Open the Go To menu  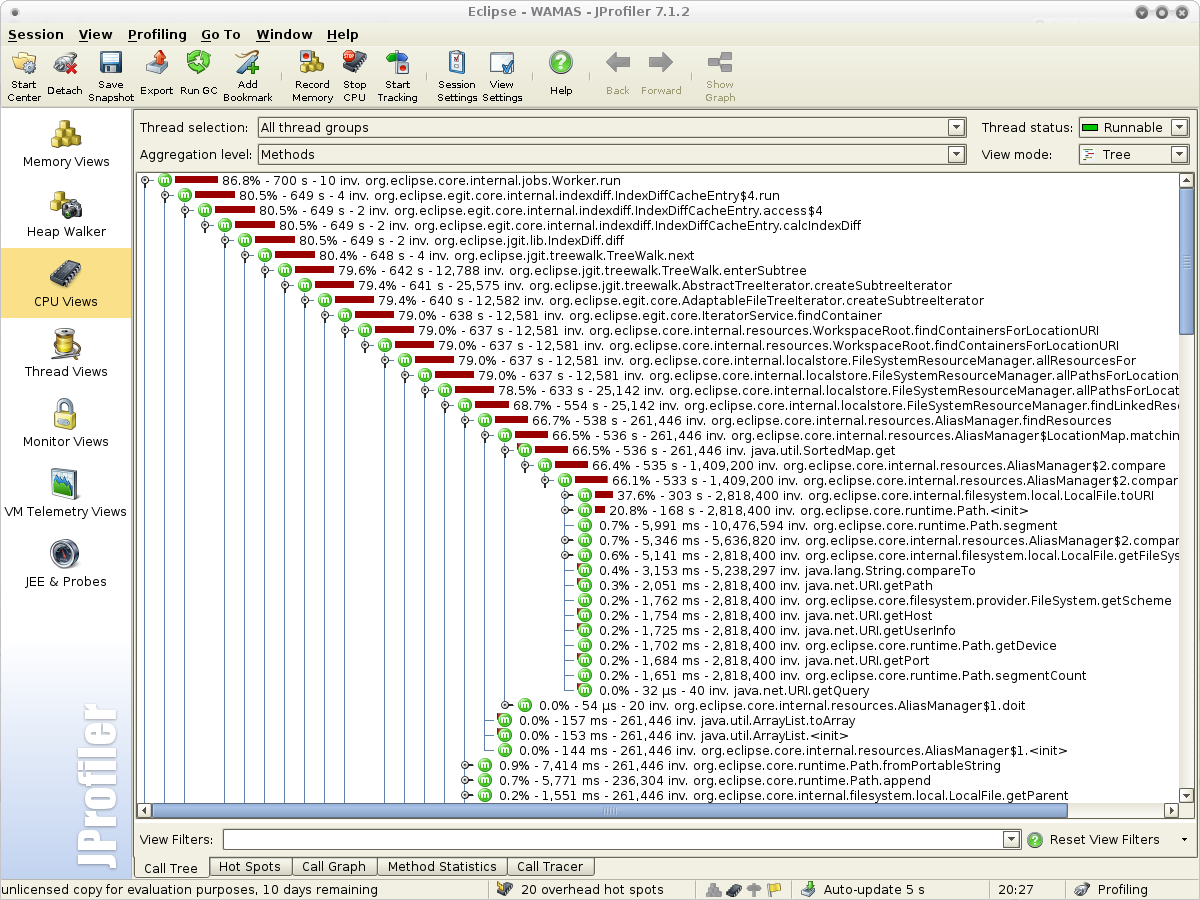(x=221, y=34)
